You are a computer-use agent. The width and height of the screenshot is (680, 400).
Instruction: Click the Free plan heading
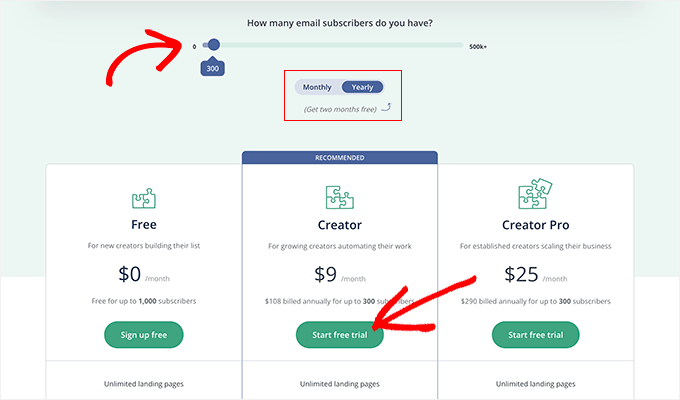[144, 225]
